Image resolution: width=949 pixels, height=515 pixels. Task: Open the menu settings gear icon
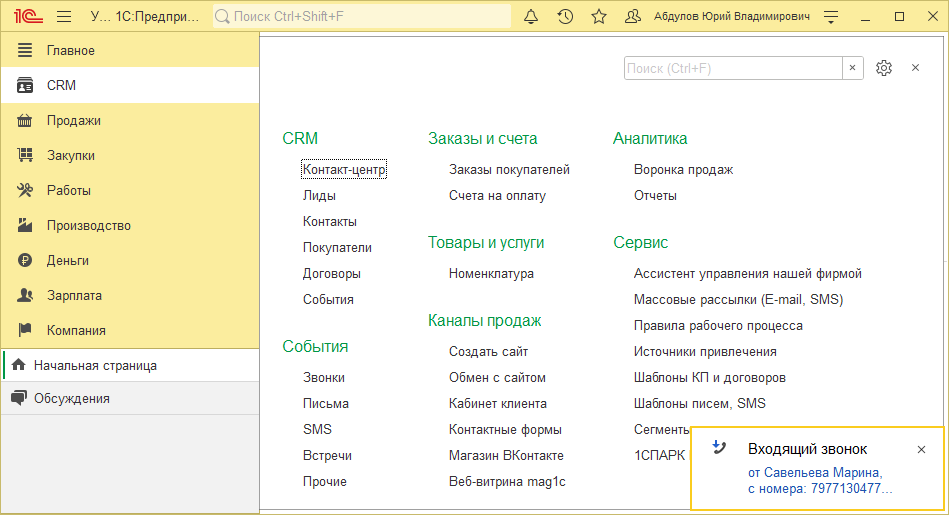coord(884,68)
